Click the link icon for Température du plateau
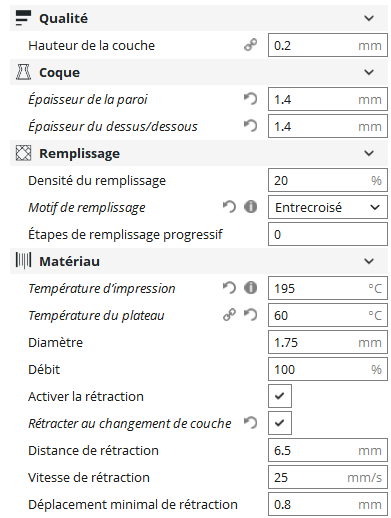Image resolution: width=391 pixels, height=518 pixels. [229, 315]
